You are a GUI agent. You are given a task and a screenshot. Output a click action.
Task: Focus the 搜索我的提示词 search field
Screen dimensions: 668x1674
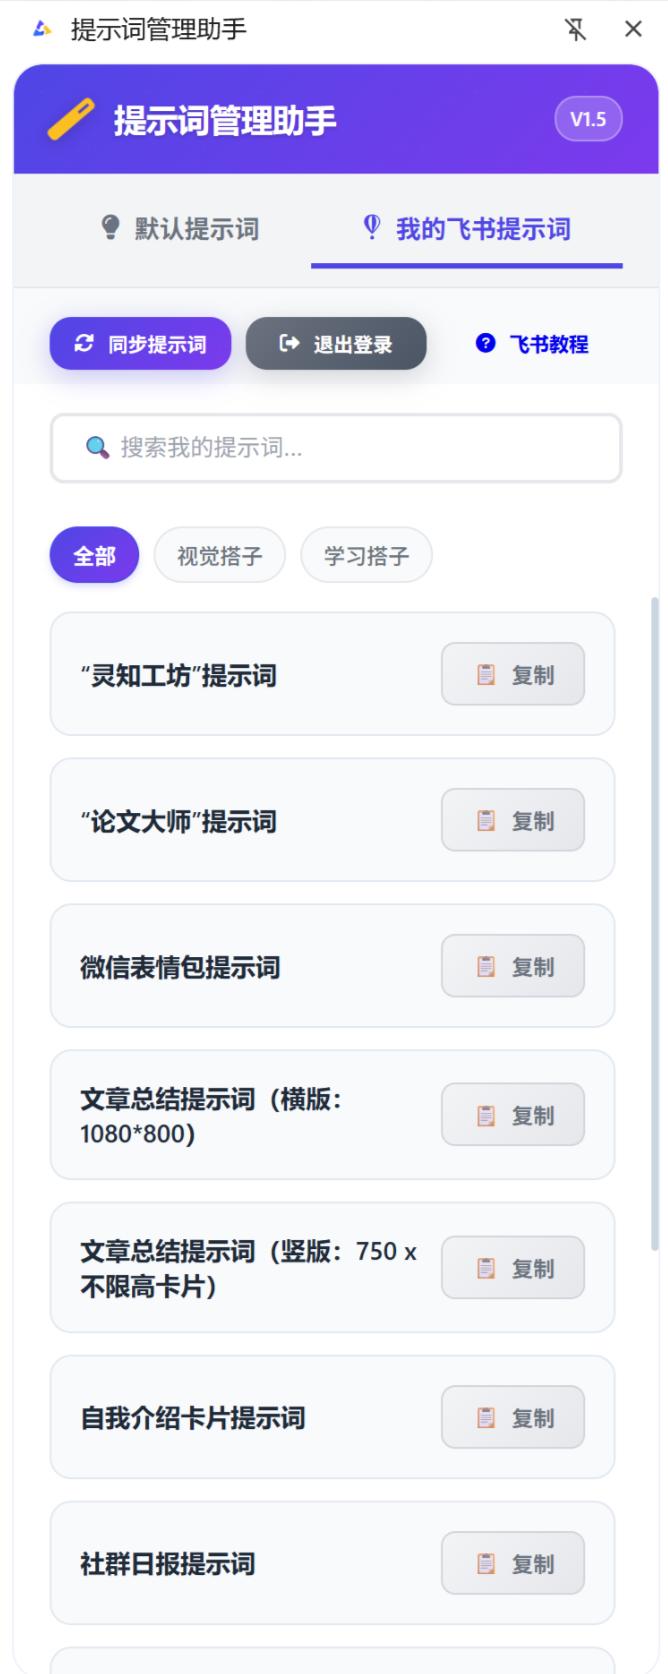tap(350, 447)
